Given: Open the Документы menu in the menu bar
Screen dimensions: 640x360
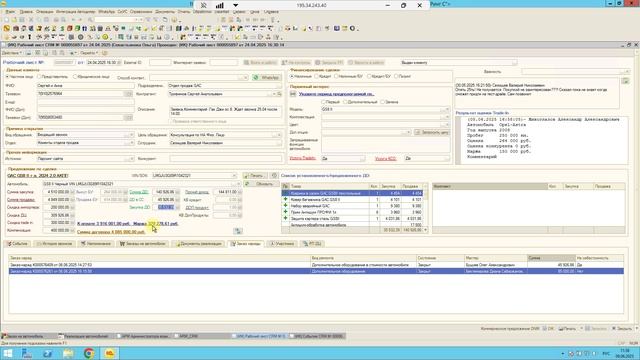Looking at the screenshot, I should point(165,12).
